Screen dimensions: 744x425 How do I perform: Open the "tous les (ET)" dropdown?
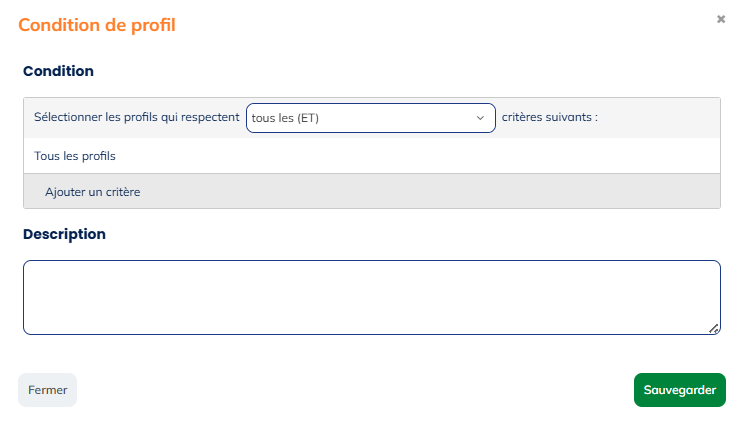point(370,118)
